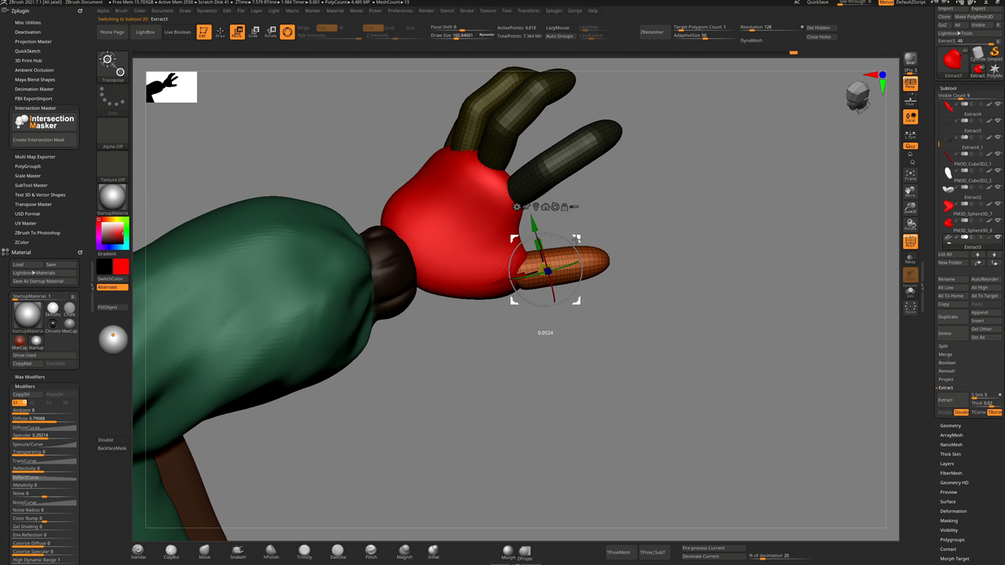Expand the Polygroups section
The height and width of the screenshot is (565, 1005).
[x=952, y=540]
